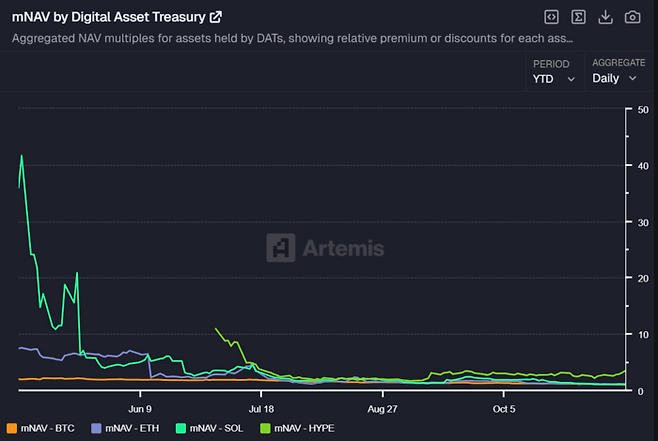This screenshot has width=658, height=441.
Task: Click the sigma formula icon
Action: coord(578,17)
